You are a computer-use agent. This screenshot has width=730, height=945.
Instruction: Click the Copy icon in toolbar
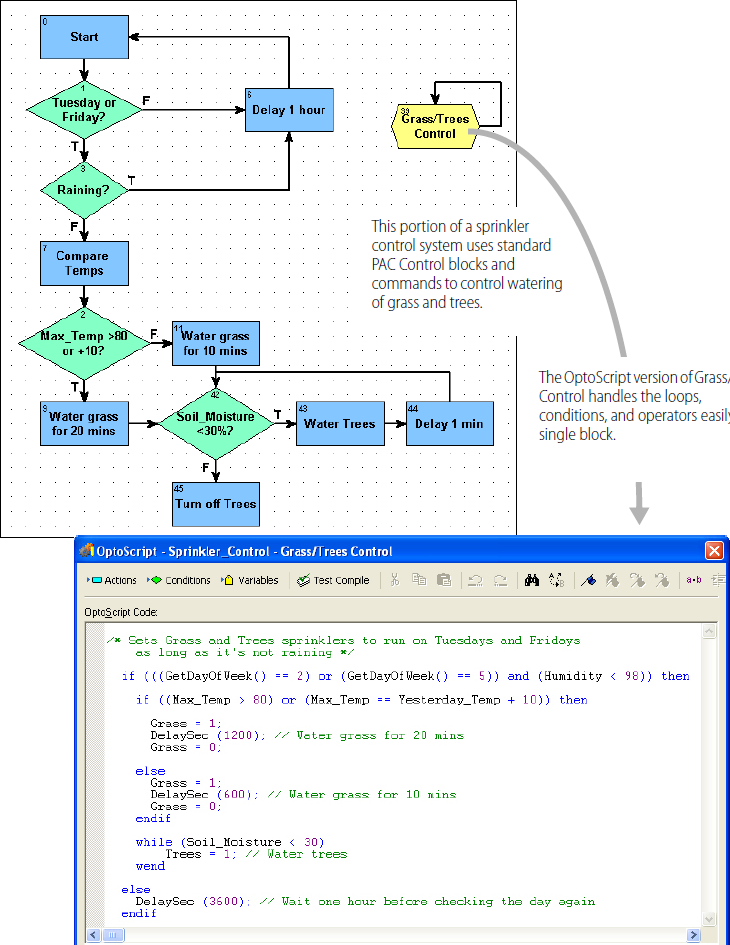click(x=419, y=580)
